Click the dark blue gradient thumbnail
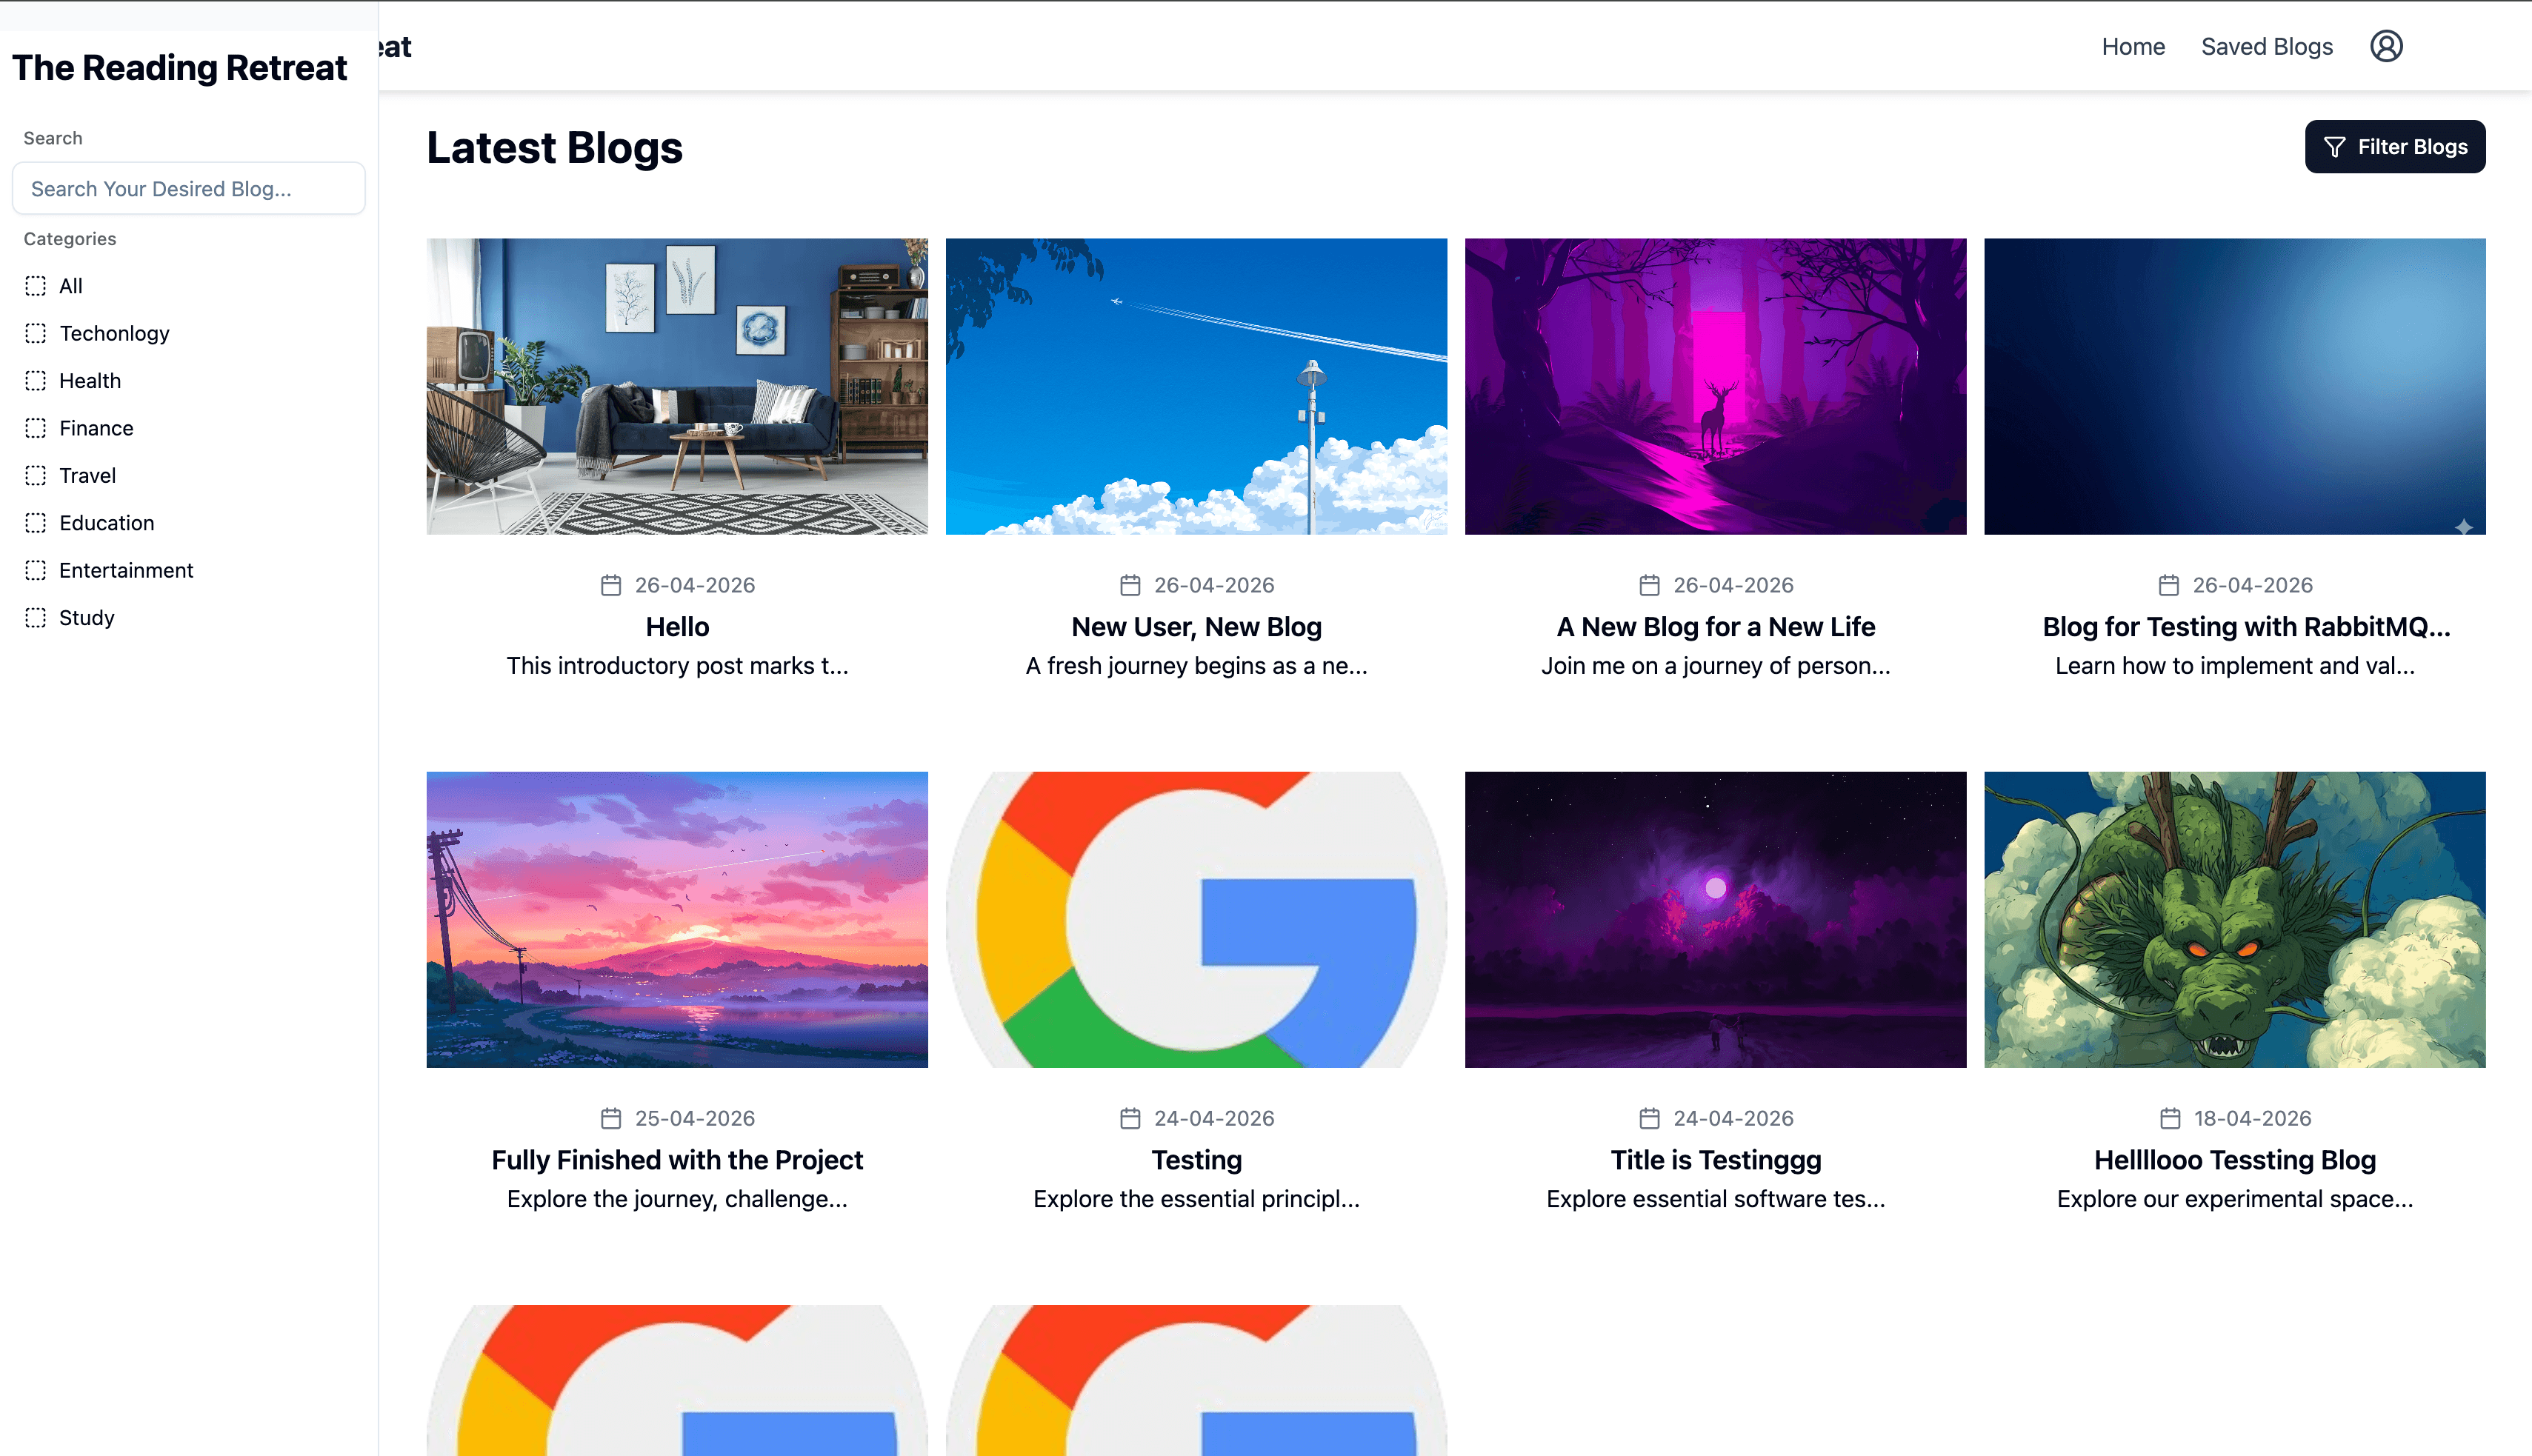Image resolution: width=2532 pixels, height=1456 pixels. [2235, 386]
